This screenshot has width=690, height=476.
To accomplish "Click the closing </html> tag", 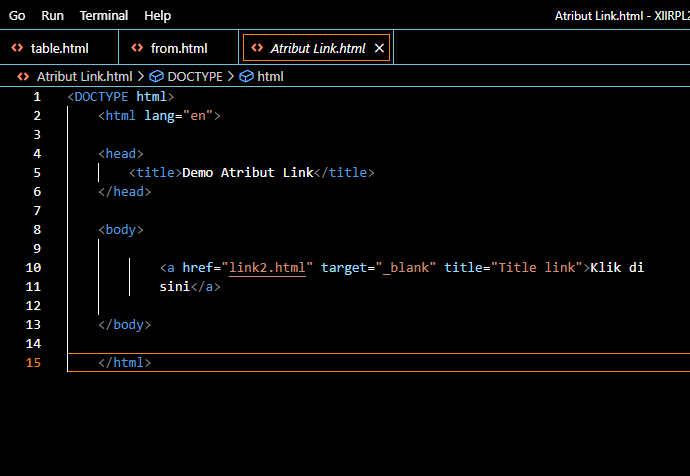I will pos(125,362).
